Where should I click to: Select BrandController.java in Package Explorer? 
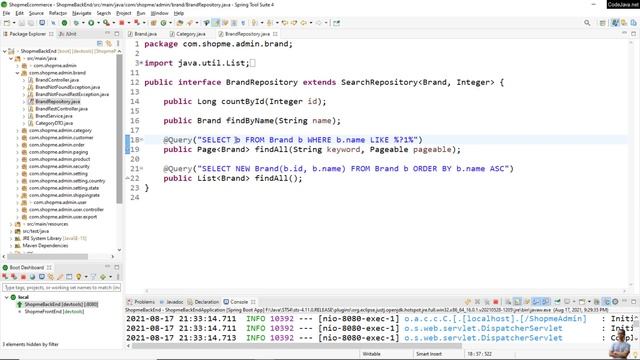[57, 80]
